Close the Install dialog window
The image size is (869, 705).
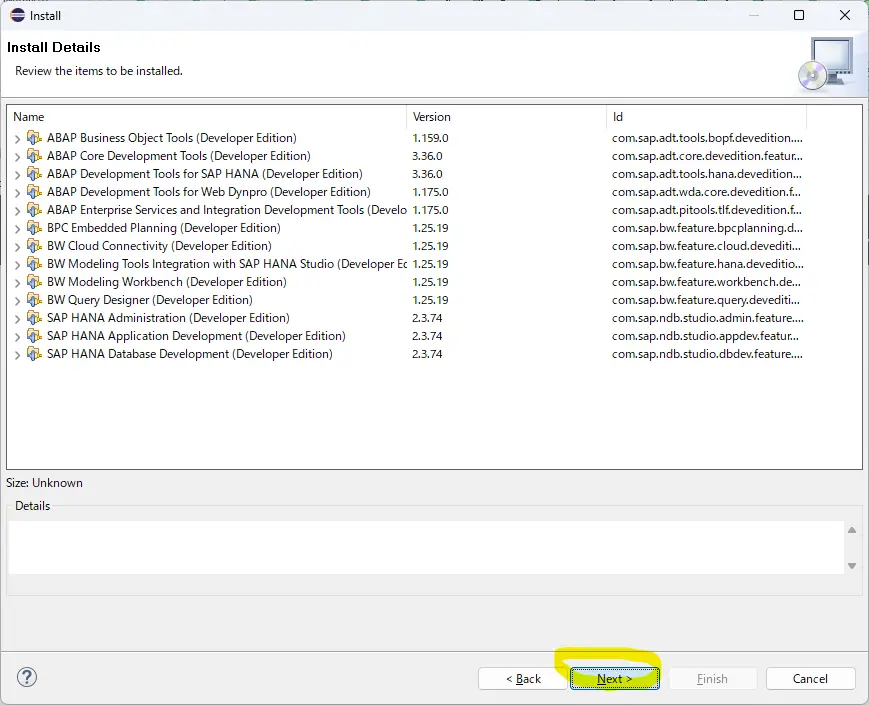click(845, 15)
